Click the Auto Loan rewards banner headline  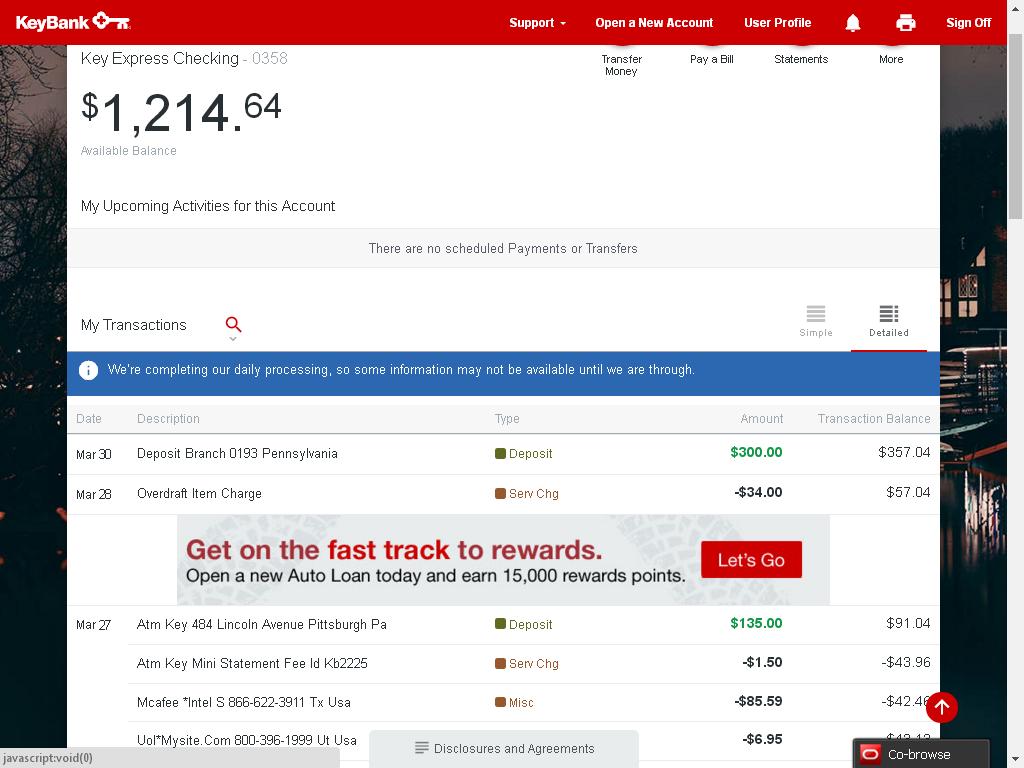tap(394, 550)
